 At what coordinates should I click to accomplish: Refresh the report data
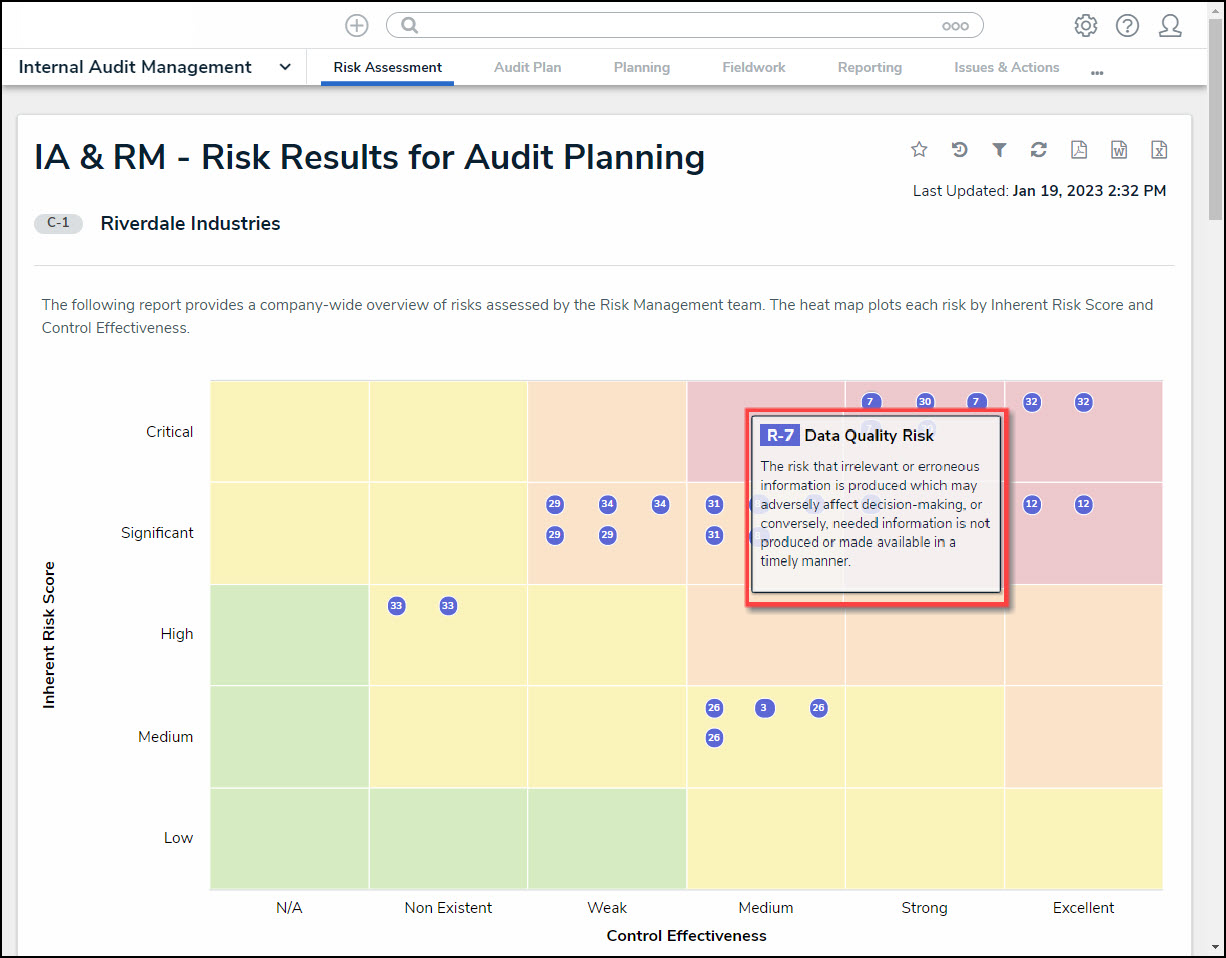coord(1039,150)
